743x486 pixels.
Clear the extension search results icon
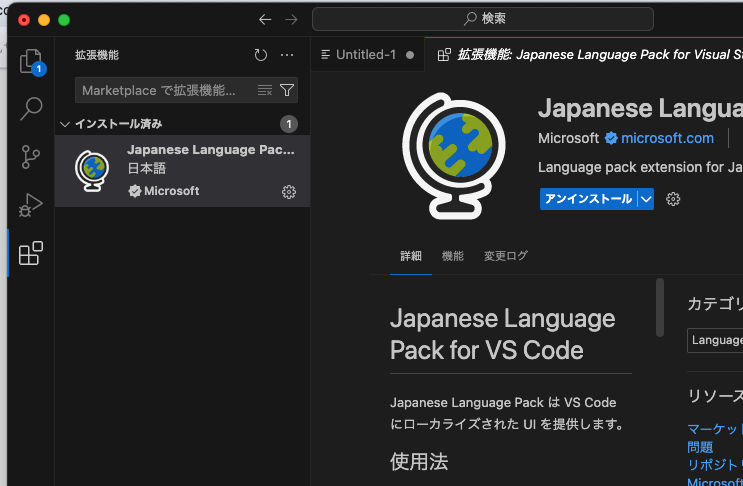(265, 90)
